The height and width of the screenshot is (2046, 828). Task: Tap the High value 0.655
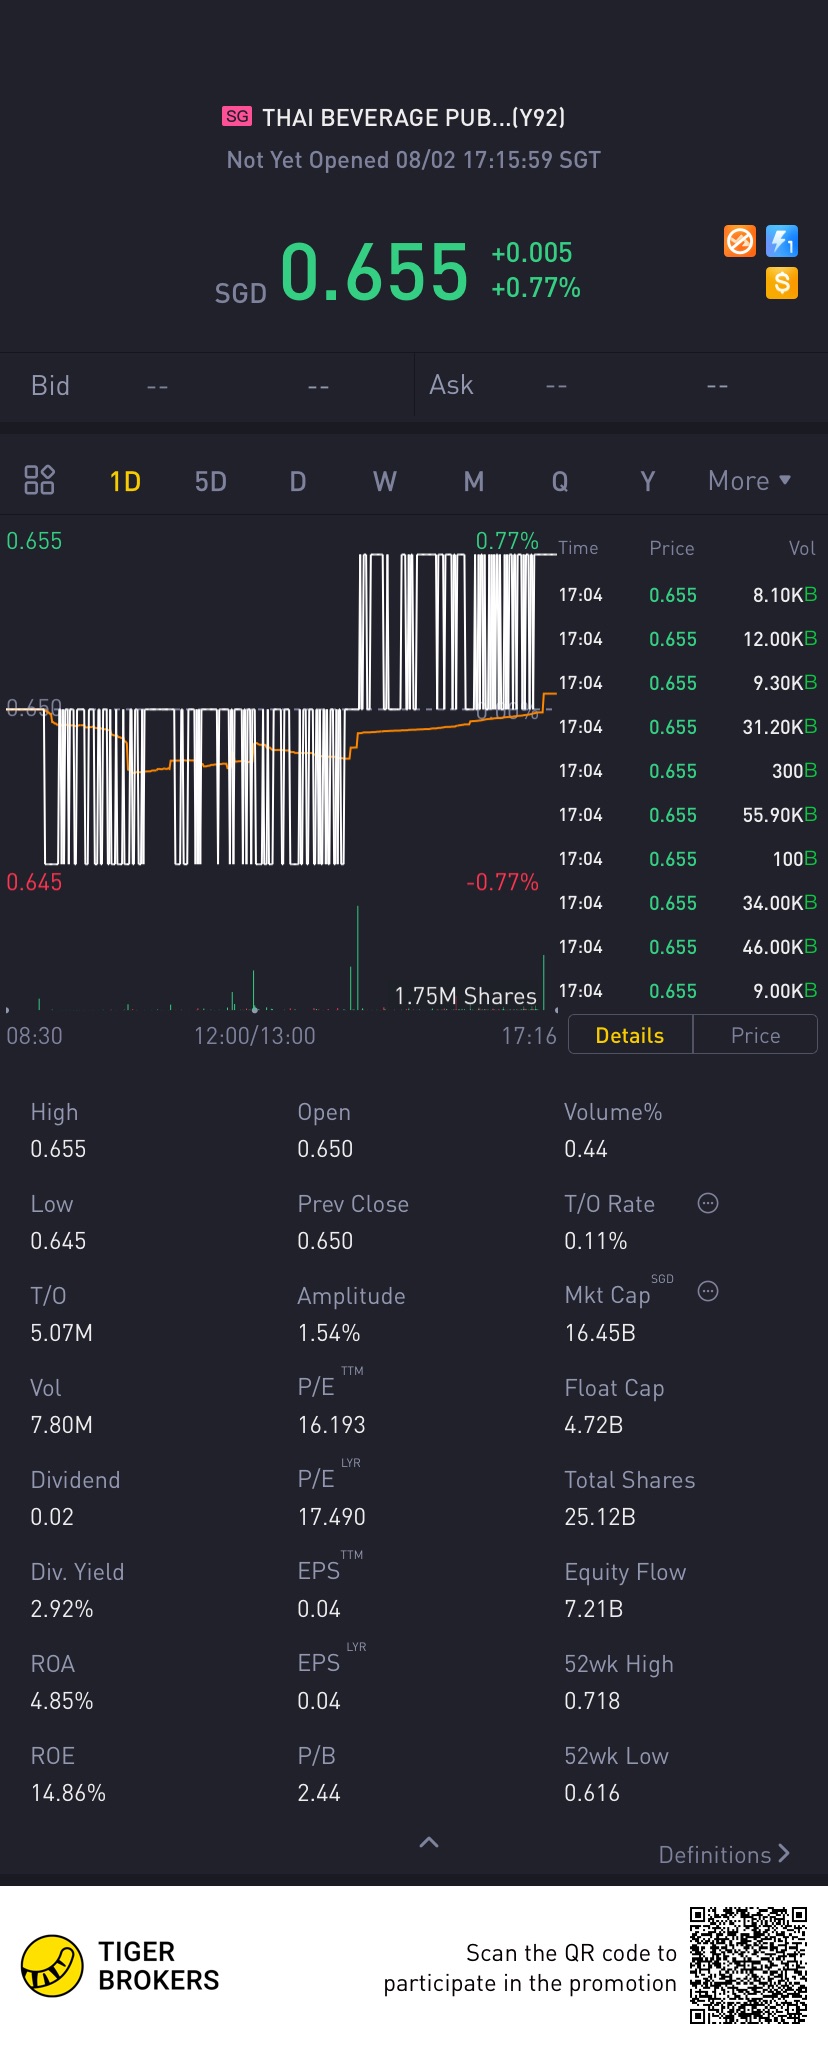[58, 1149]
